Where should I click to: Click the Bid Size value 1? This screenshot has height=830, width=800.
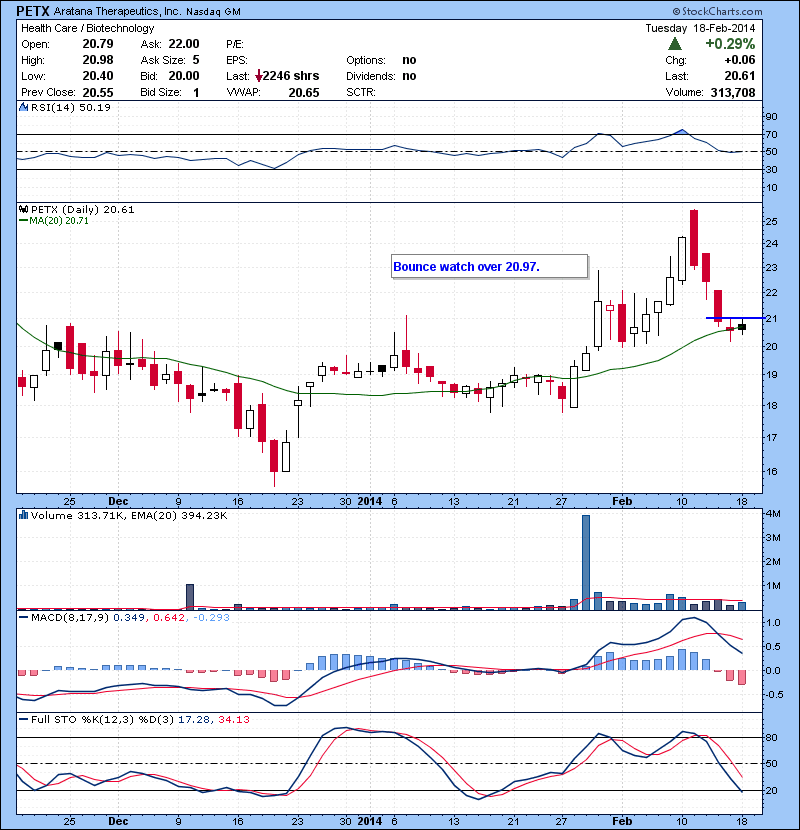coord(196,92)
